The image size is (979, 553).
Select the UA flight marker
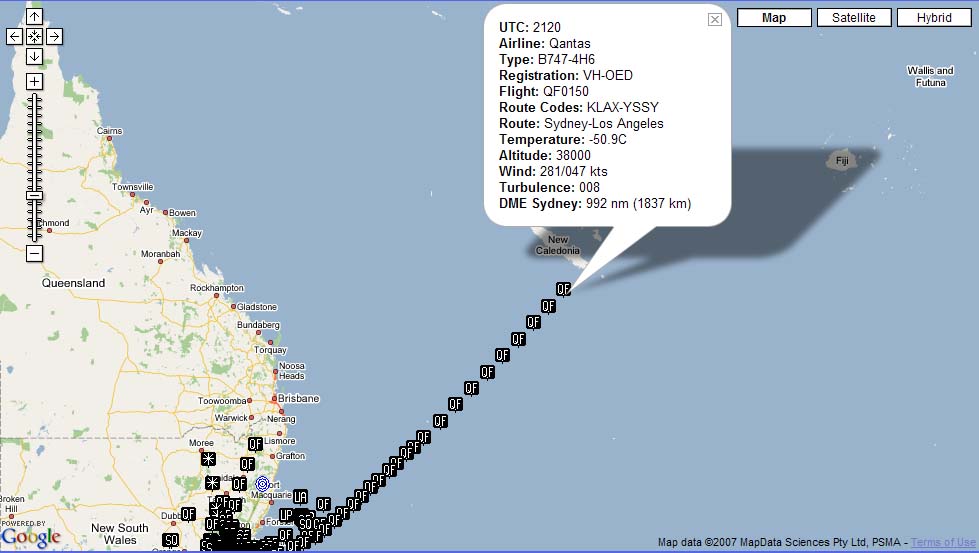click(300, 497)
